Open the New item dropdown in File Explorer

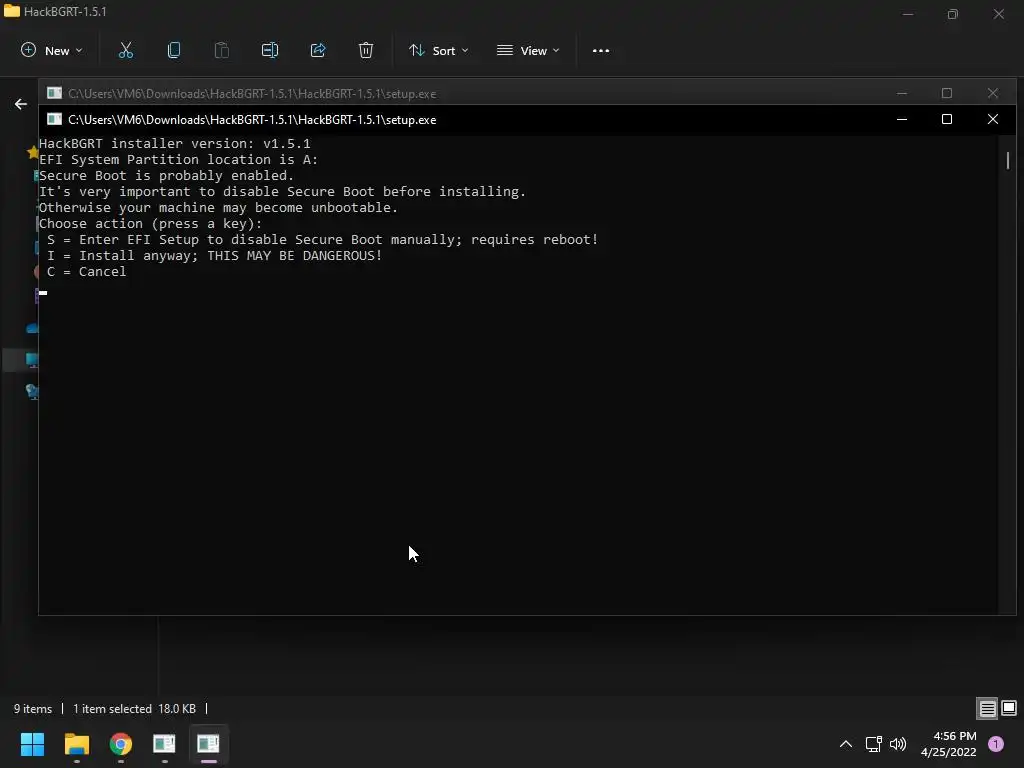tap(52, 50)
